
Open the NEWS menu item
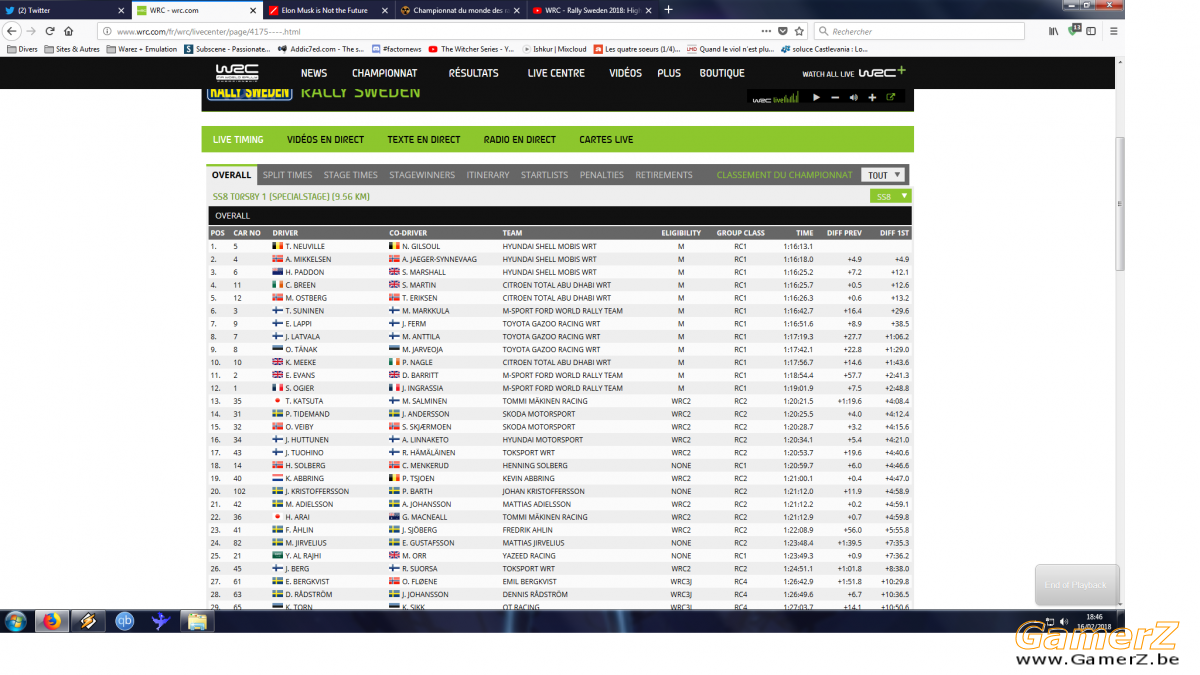314,73
